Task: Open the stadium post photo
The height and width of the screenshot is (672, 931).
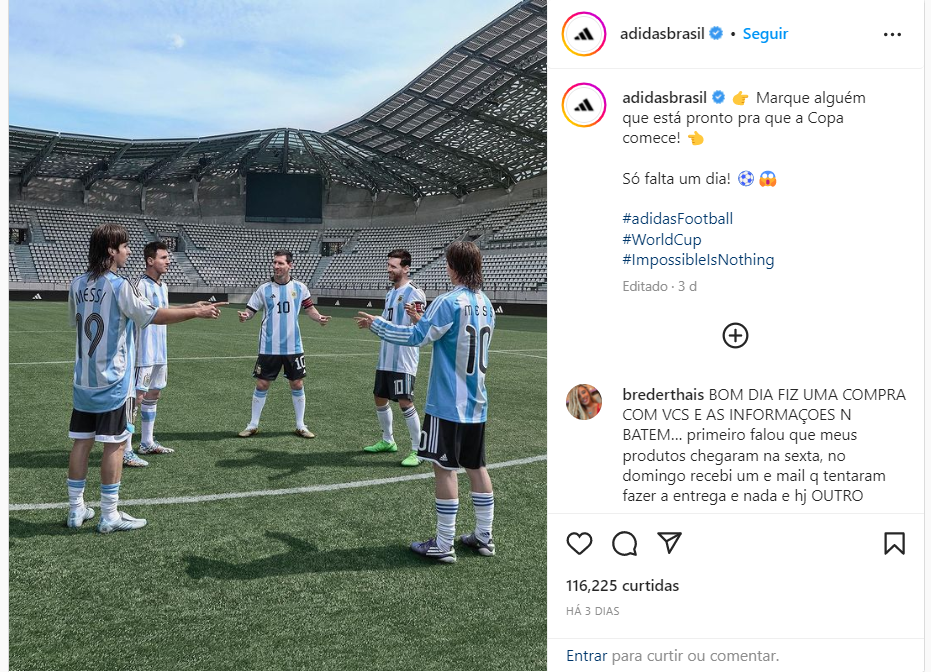Action: click(277, 335)
